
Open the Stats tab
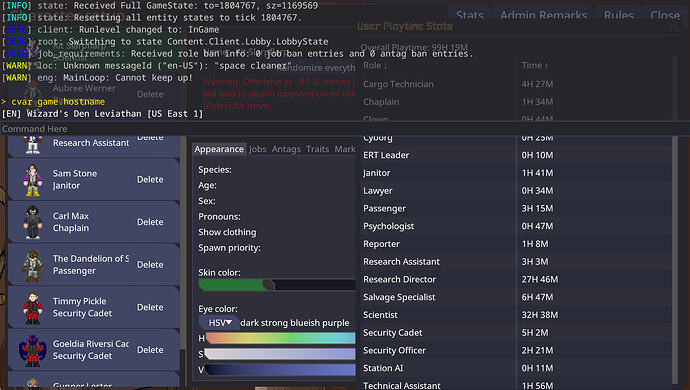[x=470, y=15]
